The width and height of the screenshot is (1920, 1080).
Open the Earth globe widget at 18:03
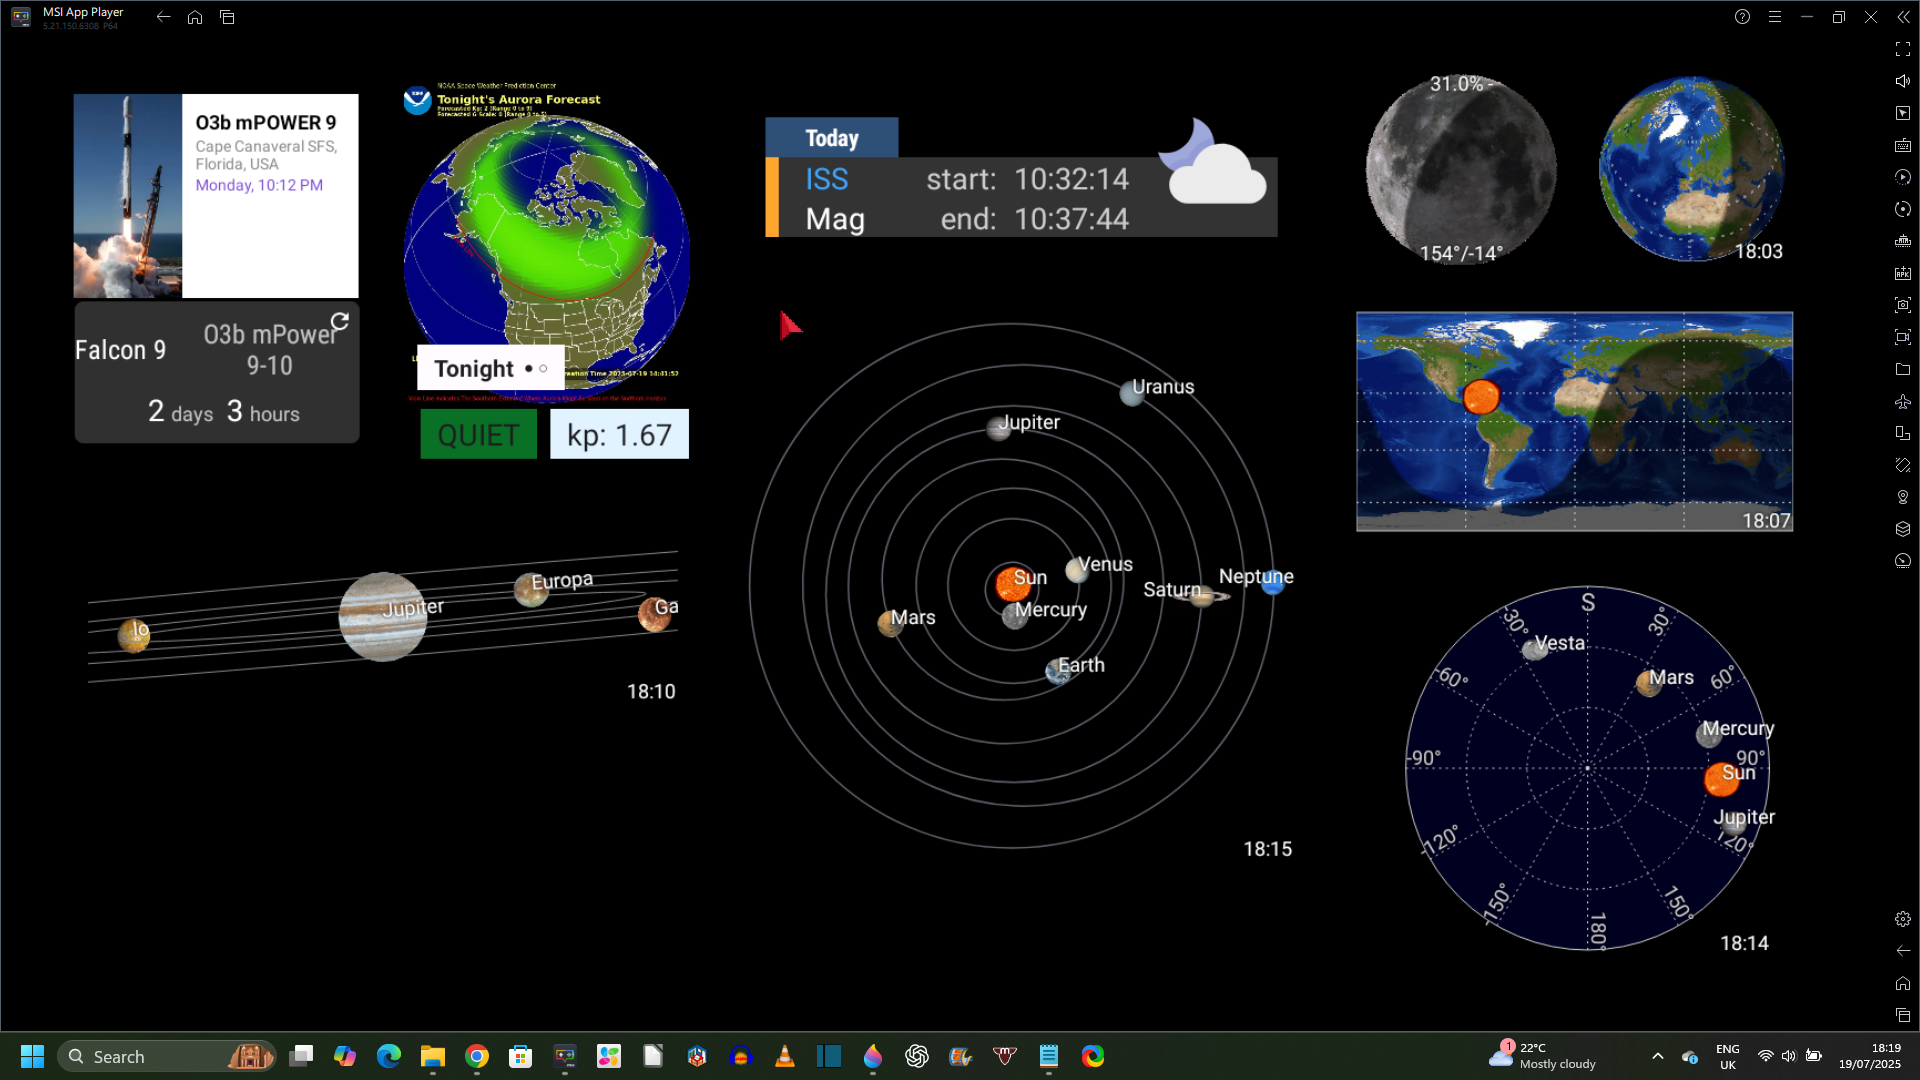(x=1691, y=169)
